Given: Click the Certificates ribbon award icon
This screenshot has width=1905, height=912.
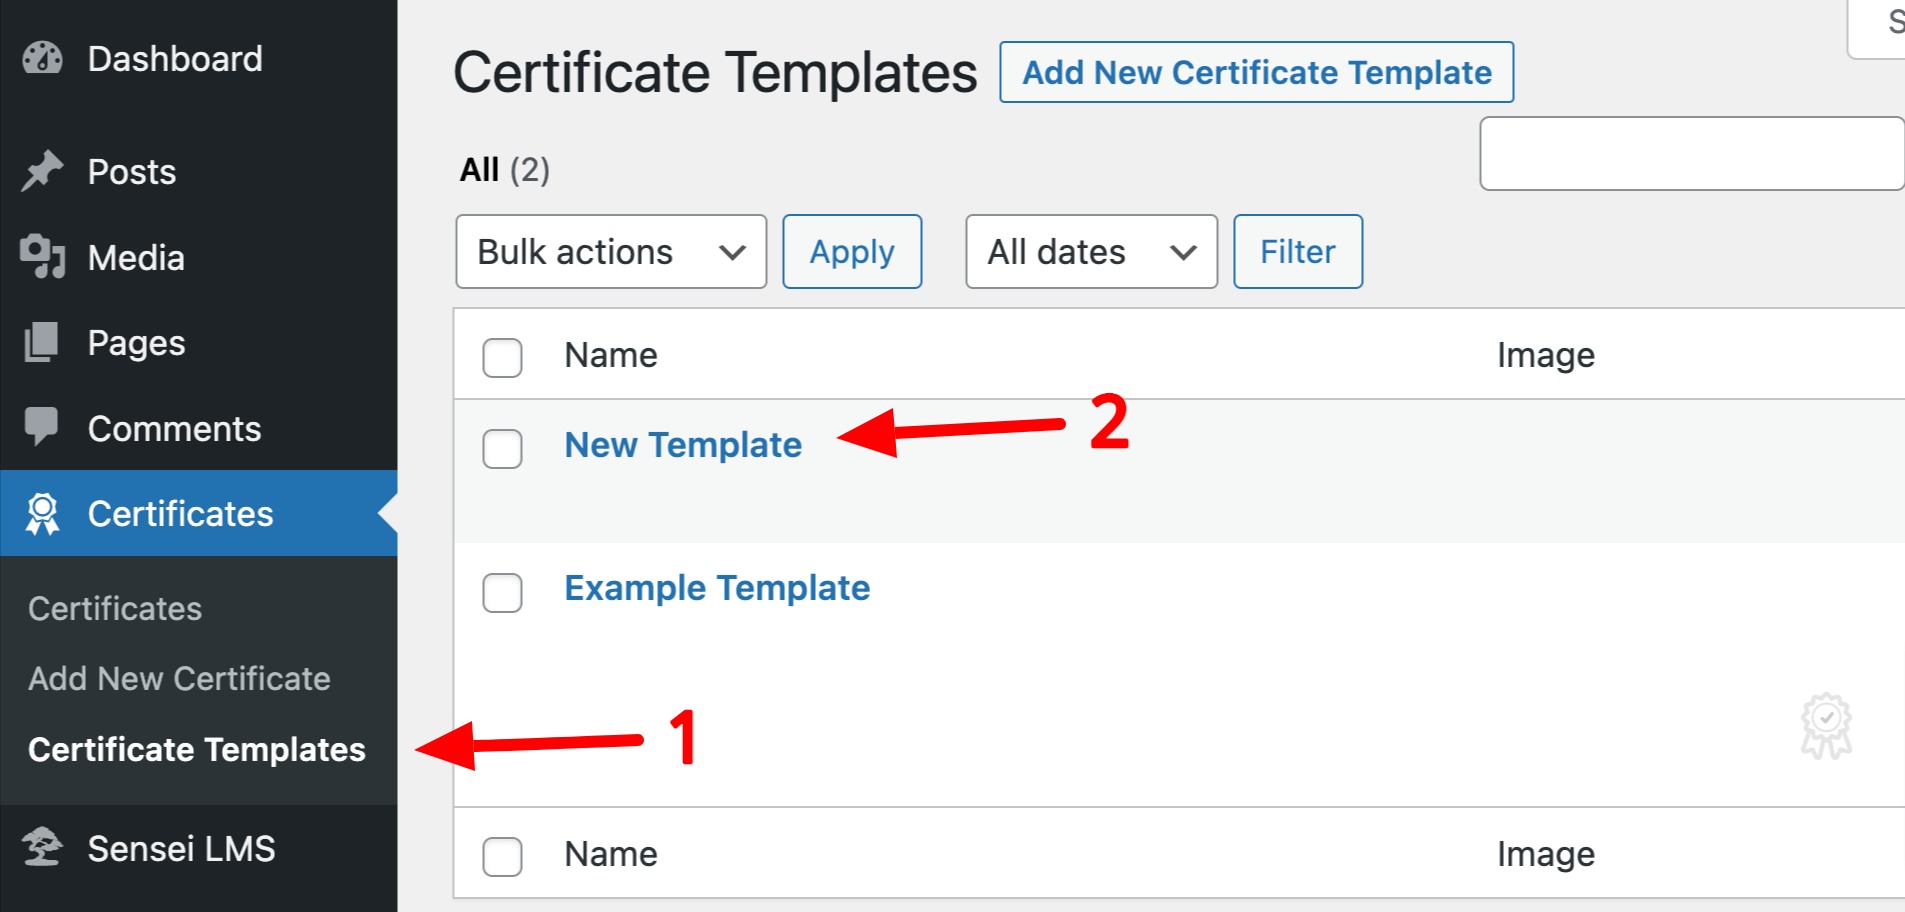Looking at the screenshot, I should click(x=42, y=514).
